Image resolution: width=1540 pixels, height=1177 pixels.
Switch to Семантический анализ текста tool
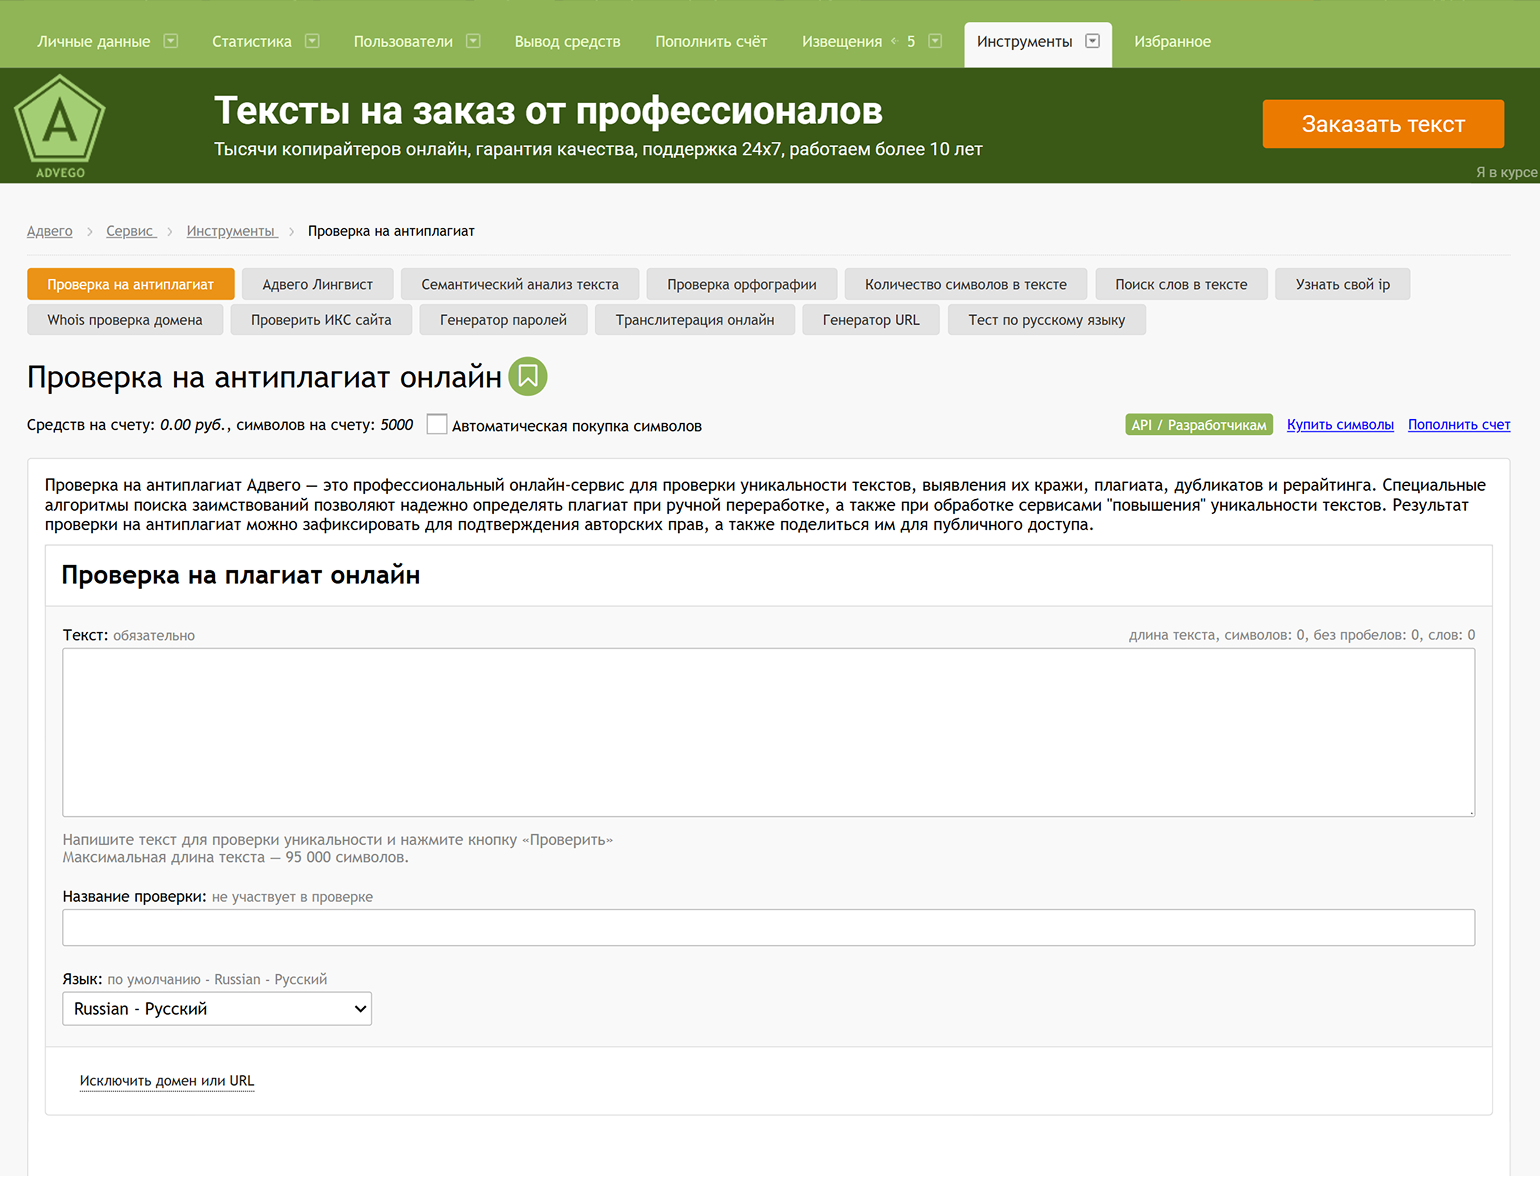click(520, 284)
